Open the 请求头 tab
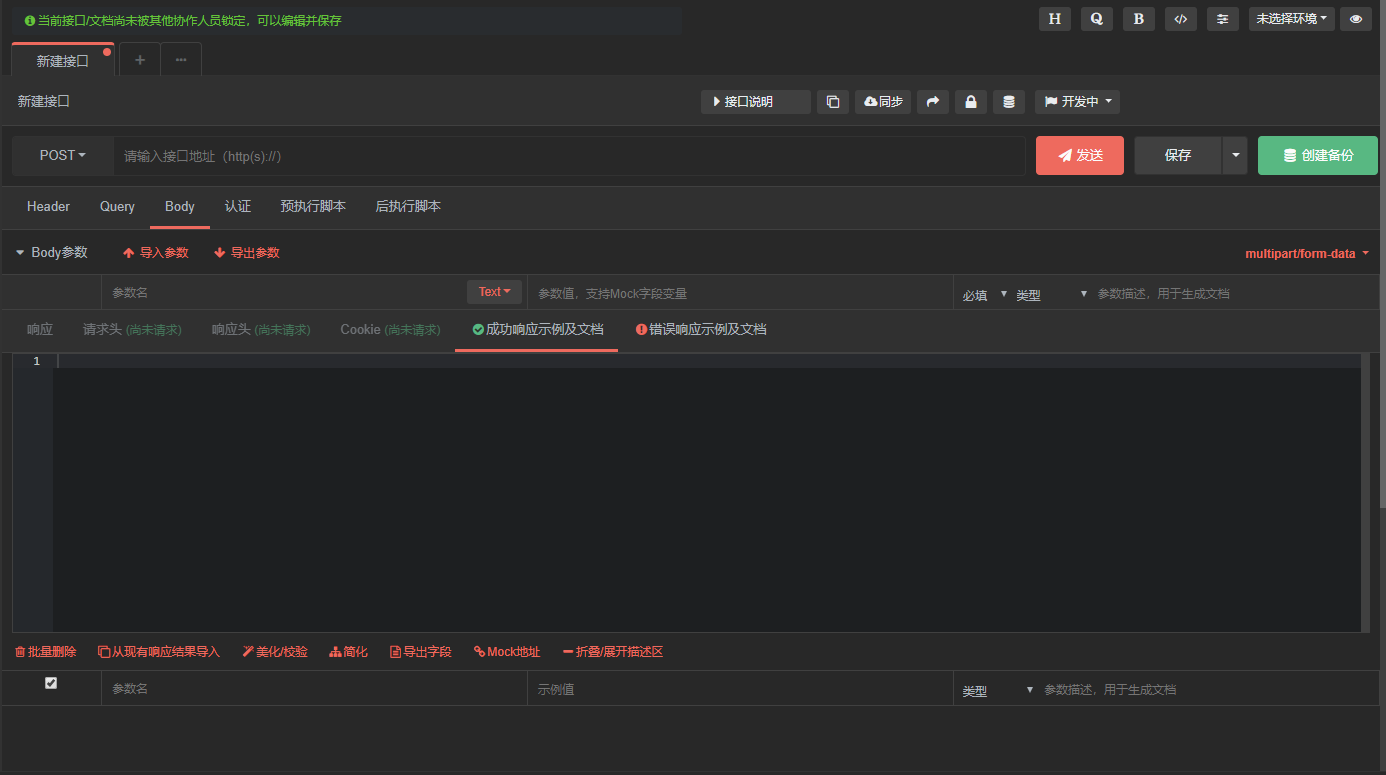The image size is (1386, 775). coord(132,330)
